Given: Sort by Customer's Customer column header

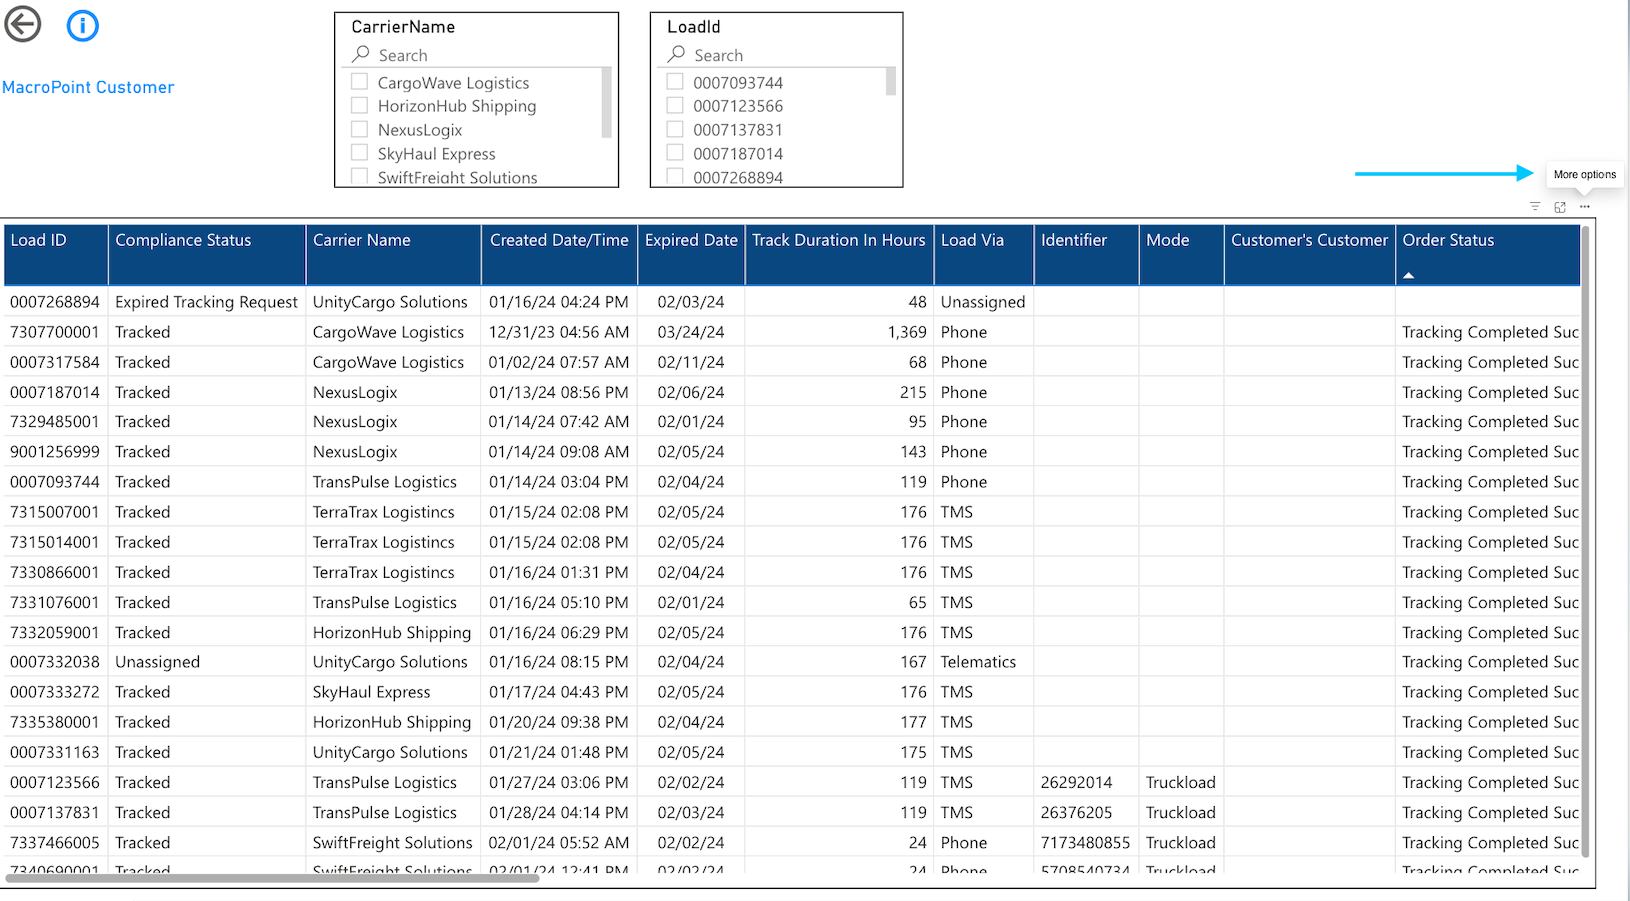Looking at the screenshot, I should [x=1309, y=255].
